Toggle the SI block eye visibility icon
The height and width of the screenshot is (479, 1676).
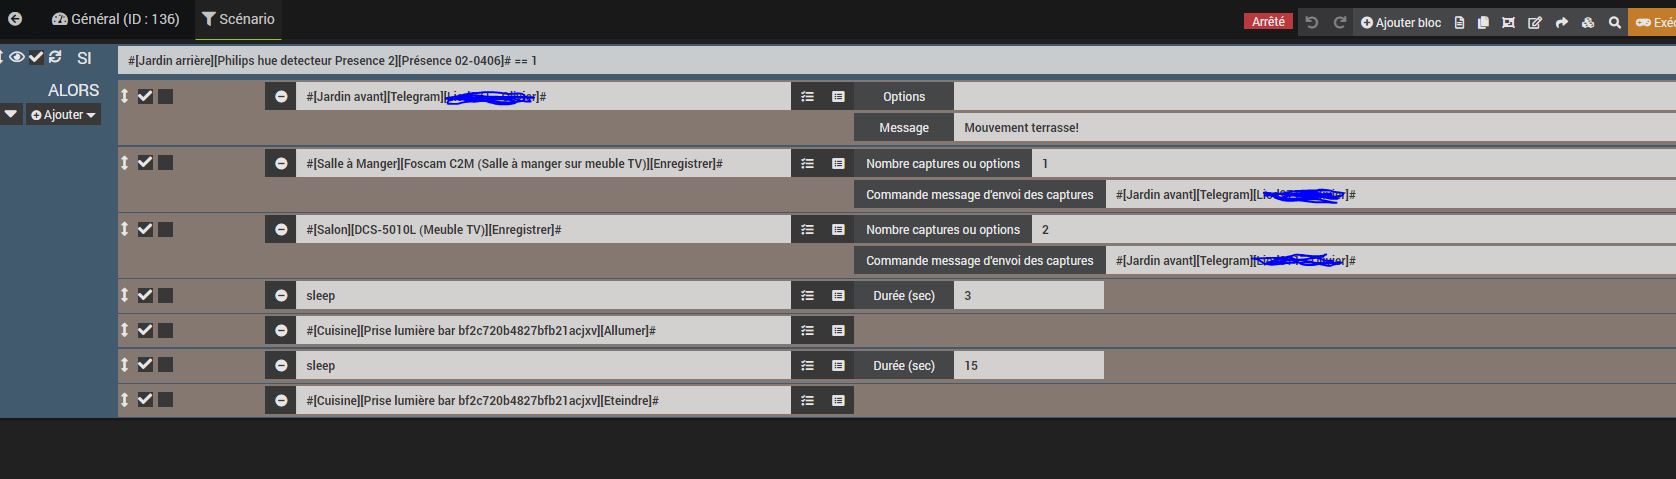click(x=17, y=58)
